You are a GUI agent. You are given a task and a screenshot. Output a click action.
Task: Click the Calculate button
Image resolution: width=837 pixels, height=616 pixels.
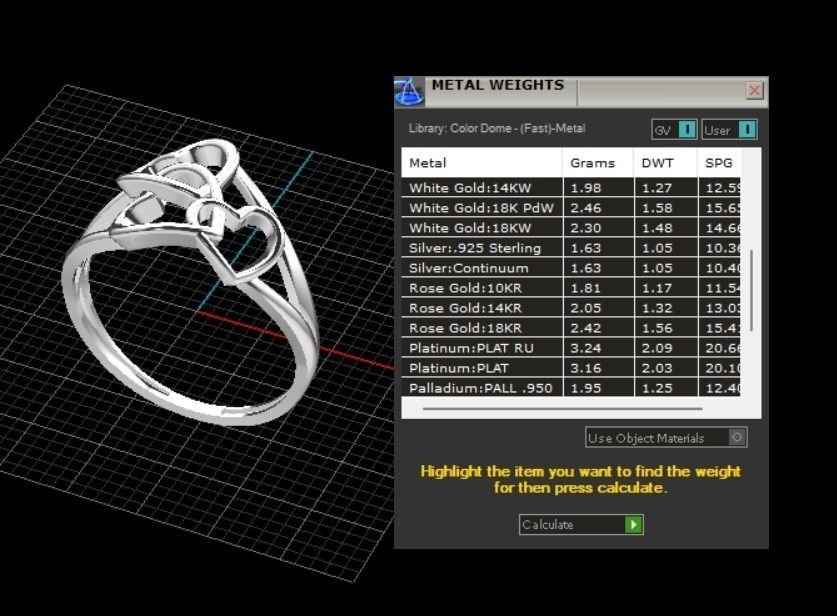tap(581, 525)
